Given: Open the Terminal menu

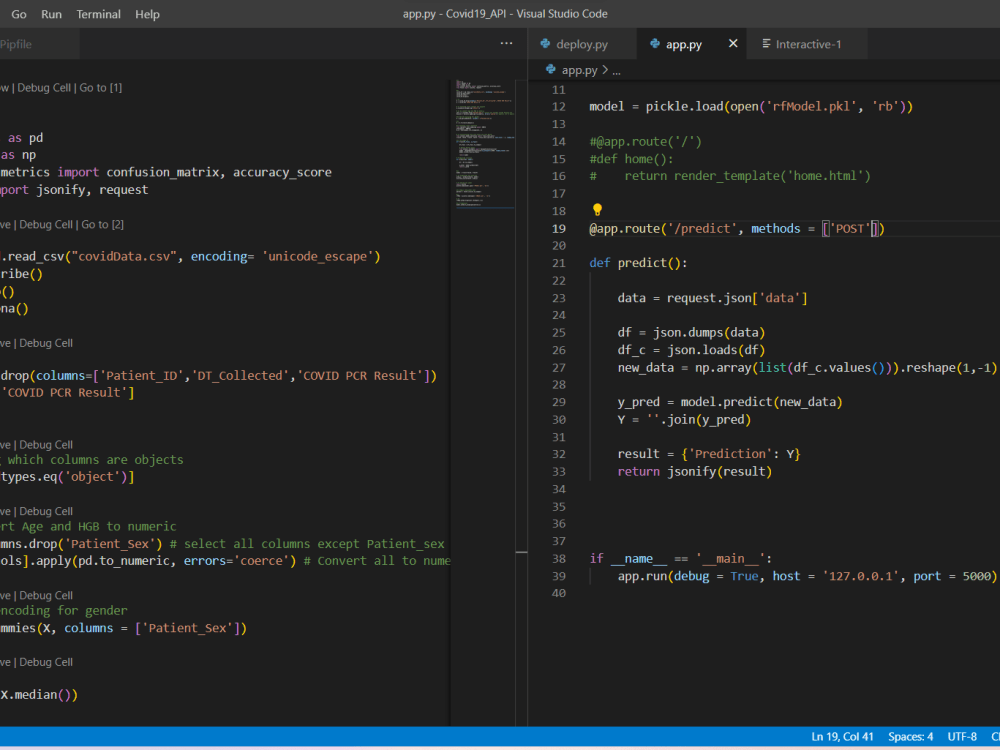Looking at the screenshot, I should [97, 14].
